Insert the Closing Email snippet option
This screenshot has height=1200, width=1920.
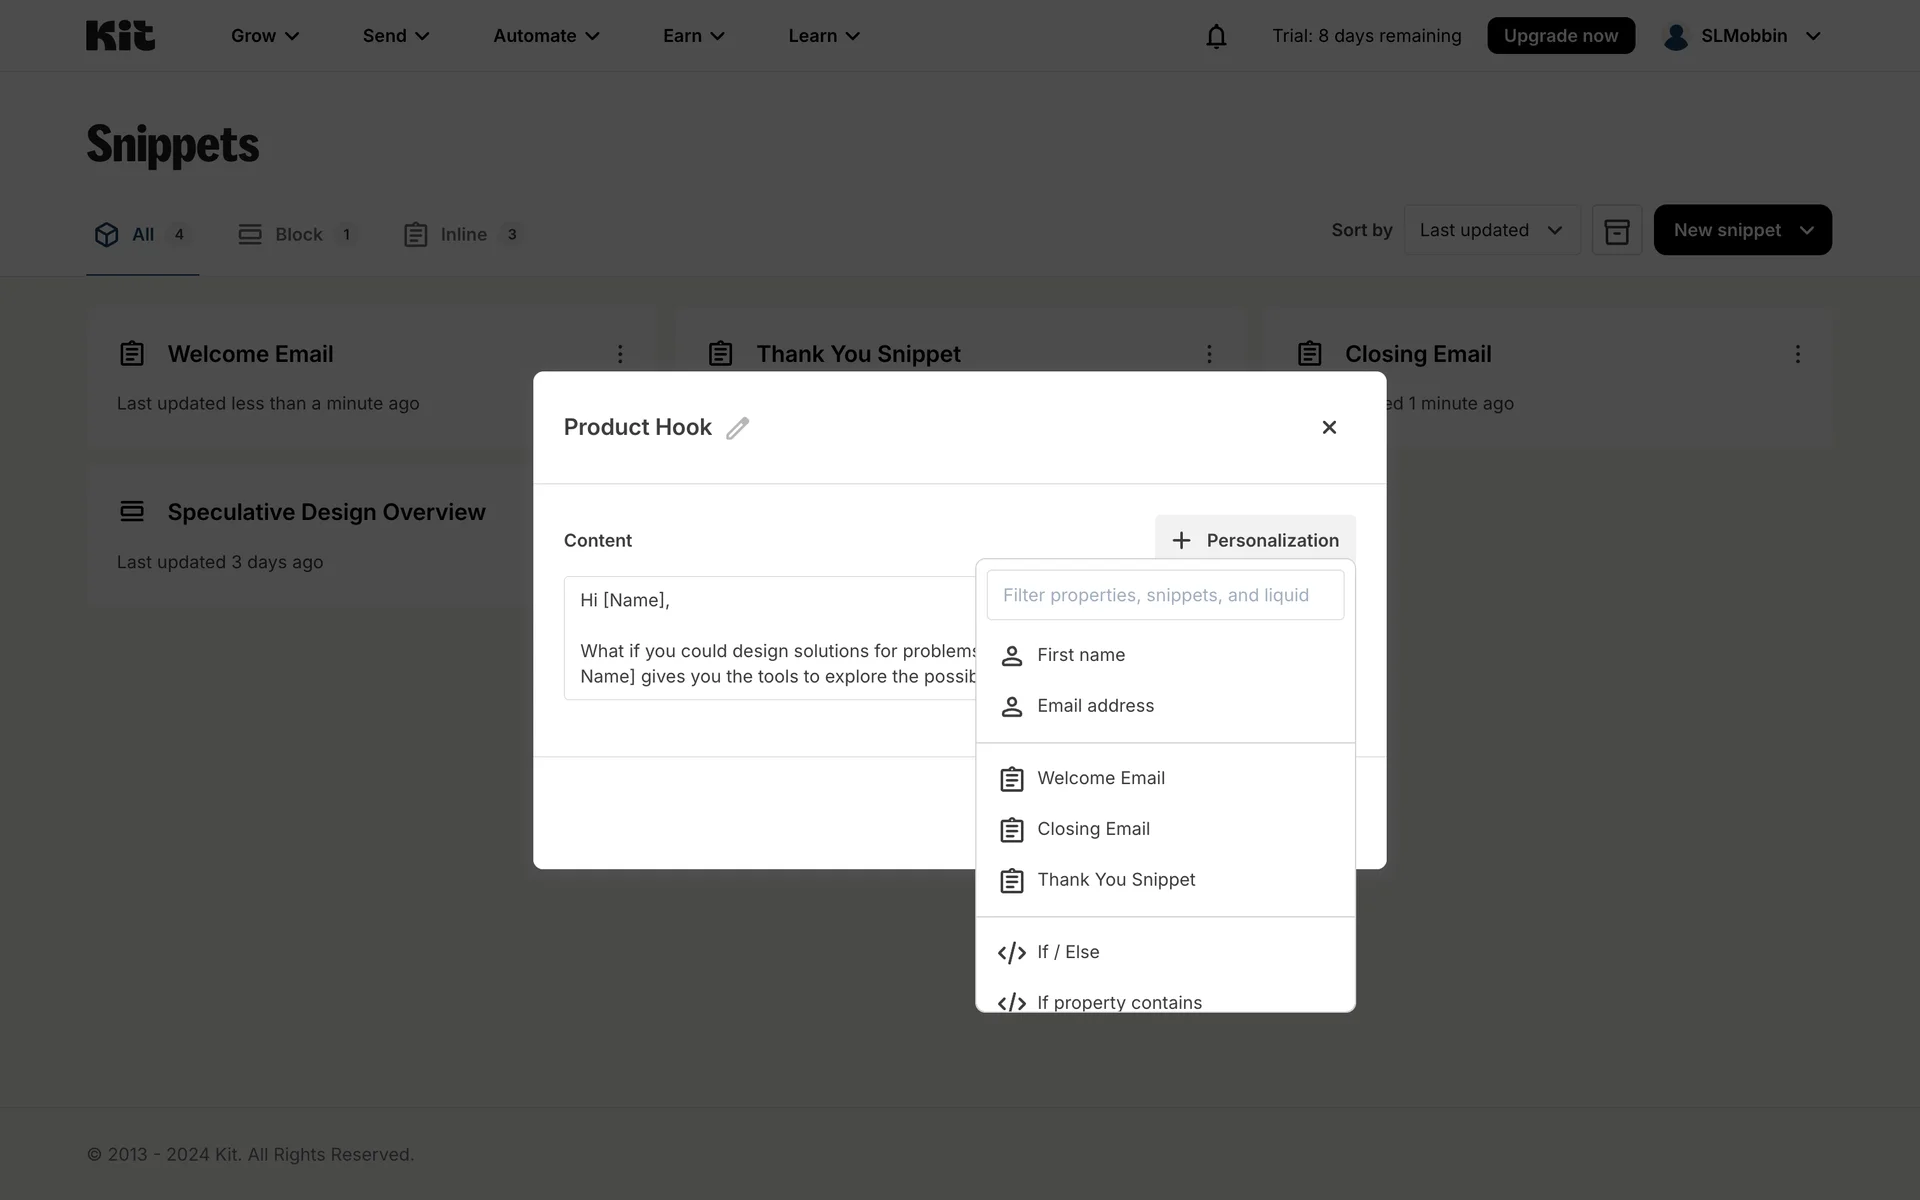point(1092,829)
